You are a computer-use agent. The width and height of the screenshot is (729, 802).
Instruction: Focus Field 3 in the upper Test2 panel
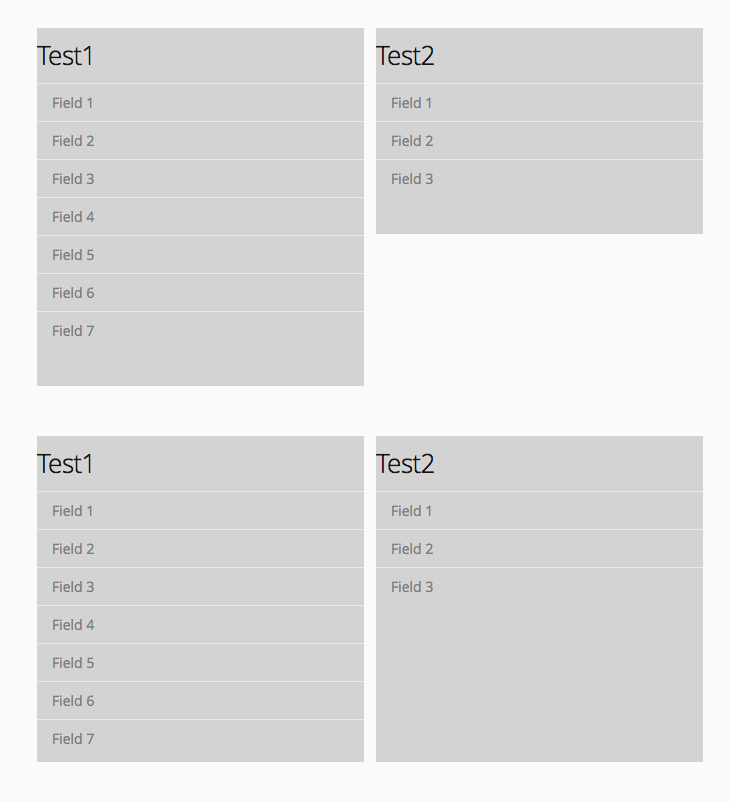(x=539, y=179)
